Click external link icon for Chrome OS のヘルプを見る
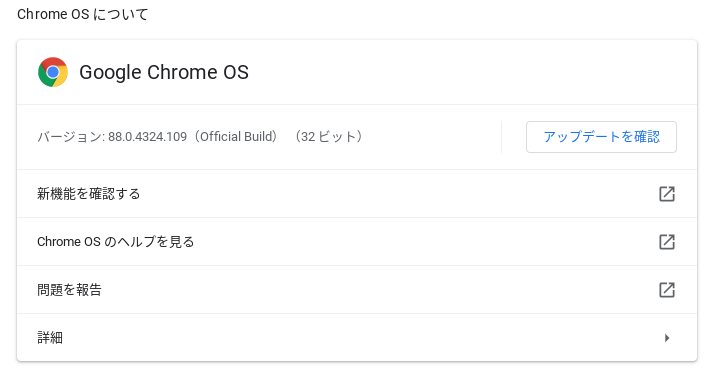712x372 pixels. point(667,242)
